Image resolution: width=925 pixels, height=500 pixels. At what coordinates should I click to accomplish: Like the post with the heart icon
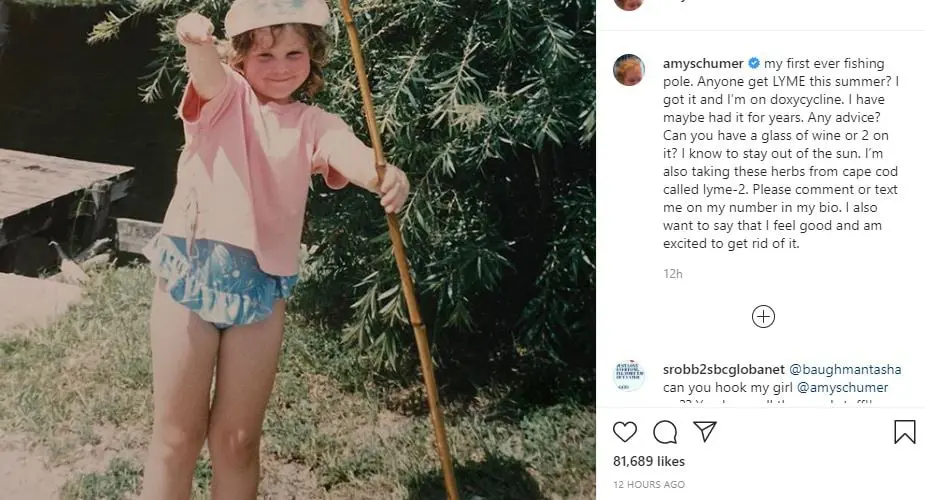(x=625, y=432)
